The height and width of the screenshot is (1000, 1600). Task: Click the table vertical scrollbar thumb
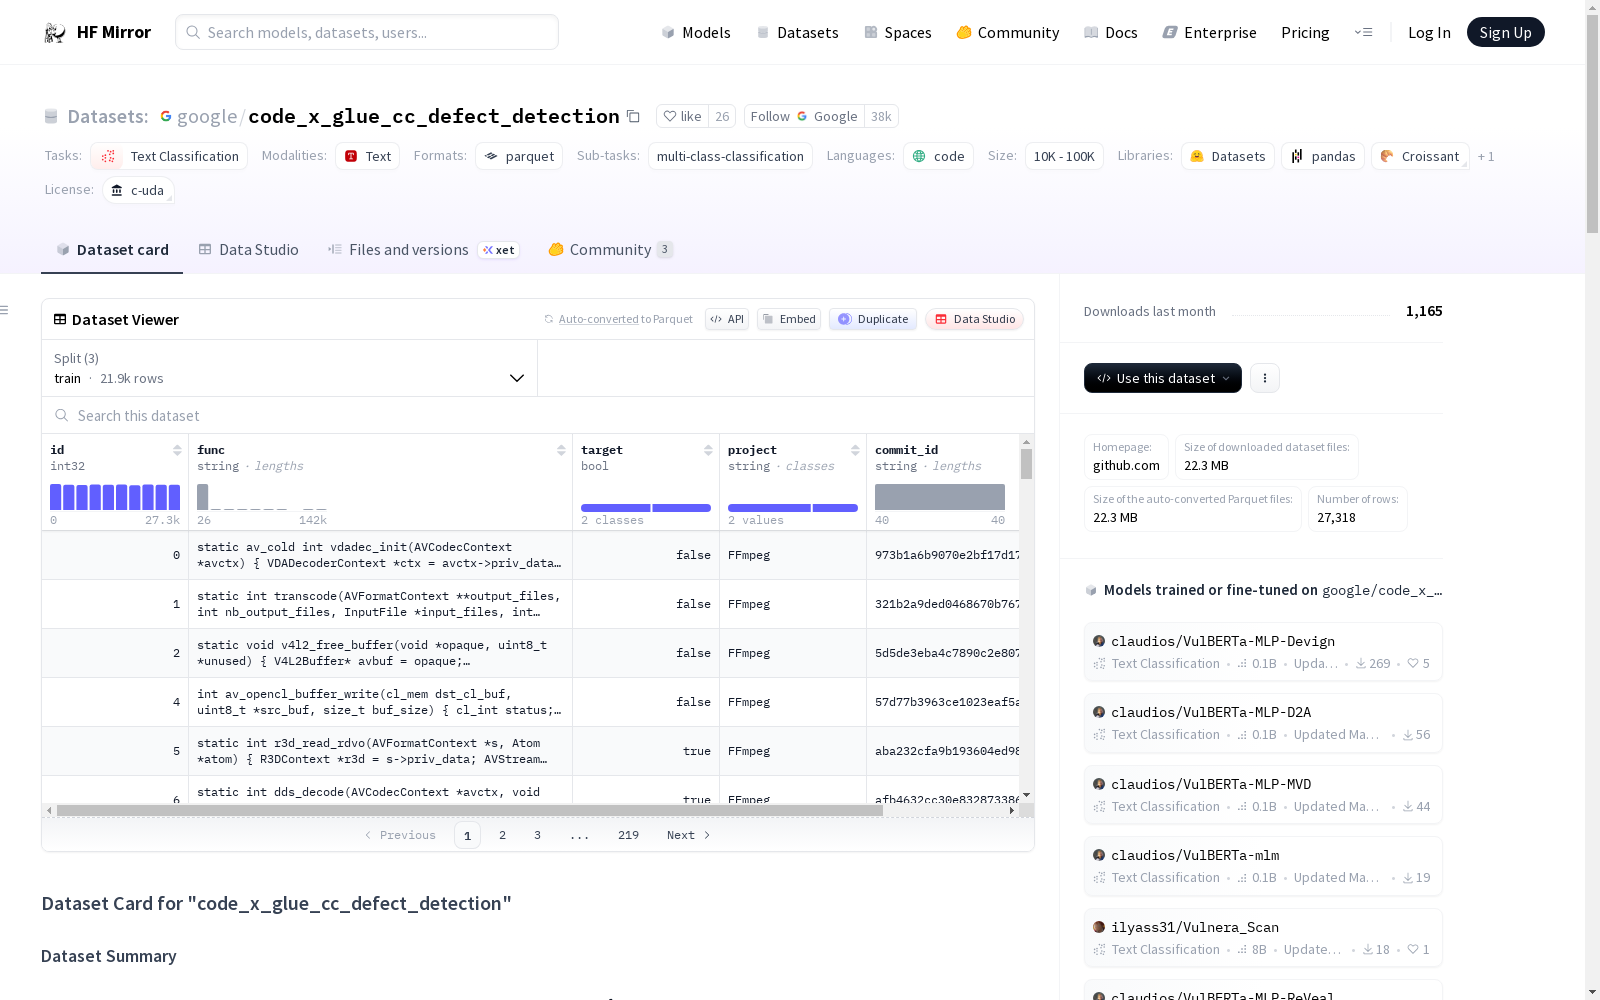(x=1026, y=464)
